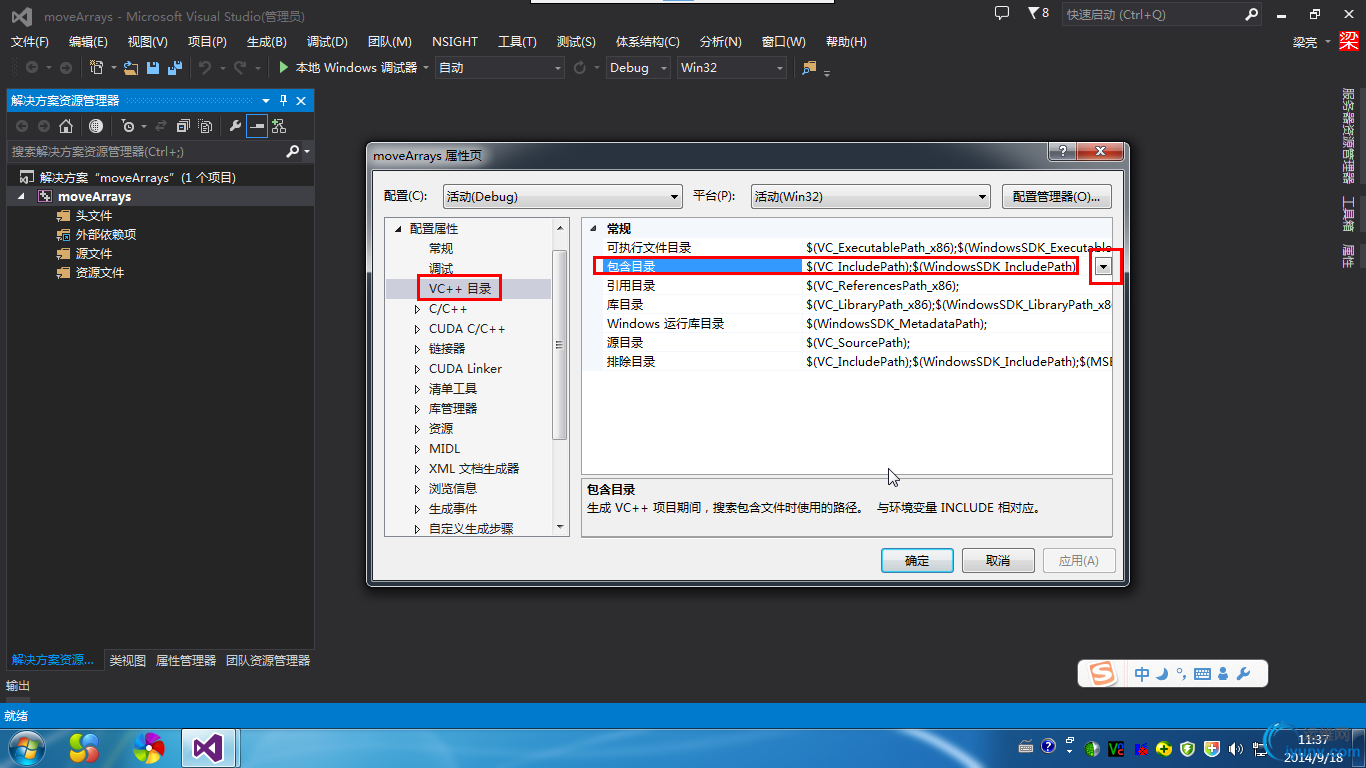This screenshot has width=1366, height=768.
Task: Expand the 链接器 tree node
Action: click(x=418, y=349)
